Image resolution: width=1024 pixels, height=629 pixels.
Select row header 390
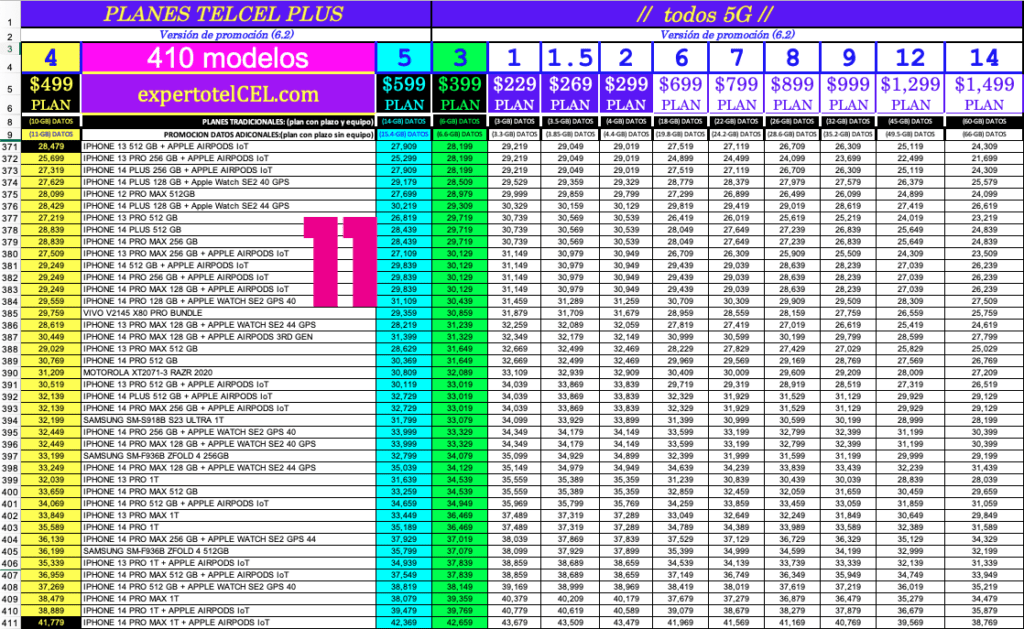point(10,373)
